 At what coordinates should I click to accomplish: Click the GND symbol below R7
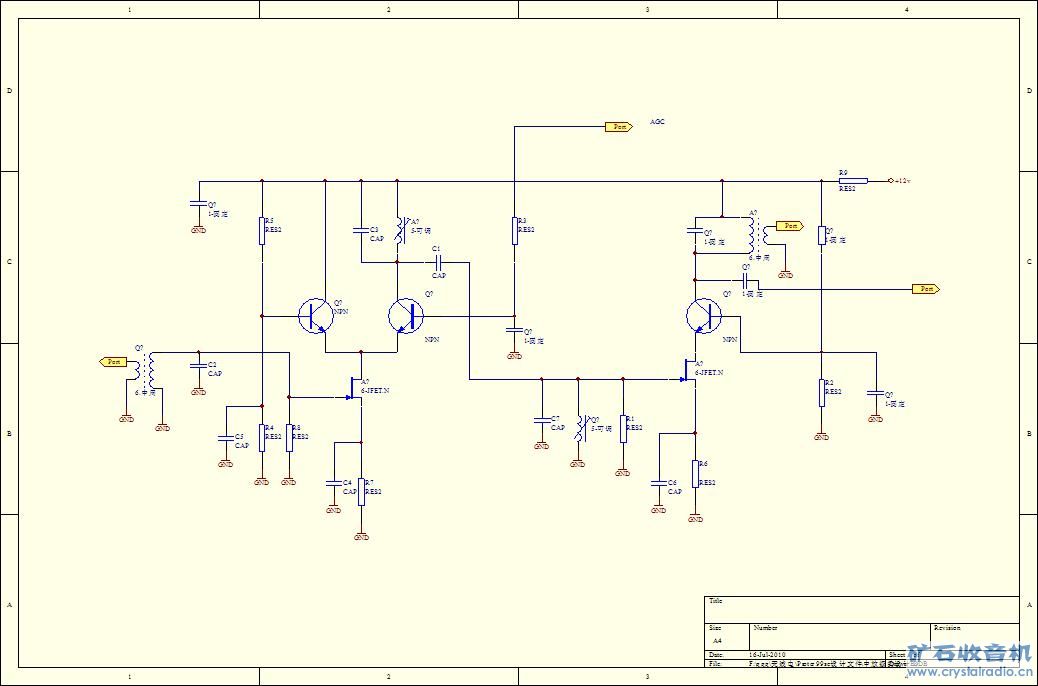pyautogui.click(x=361, y=538)
